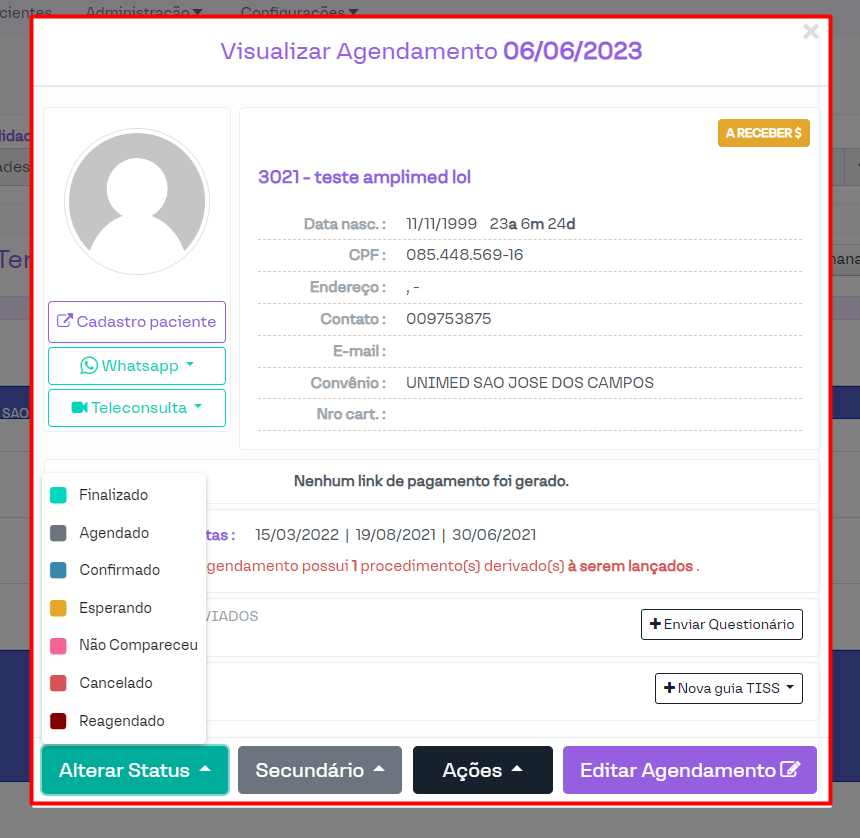Mark appointment as Não Compareceu

click(x=138, y=645)
